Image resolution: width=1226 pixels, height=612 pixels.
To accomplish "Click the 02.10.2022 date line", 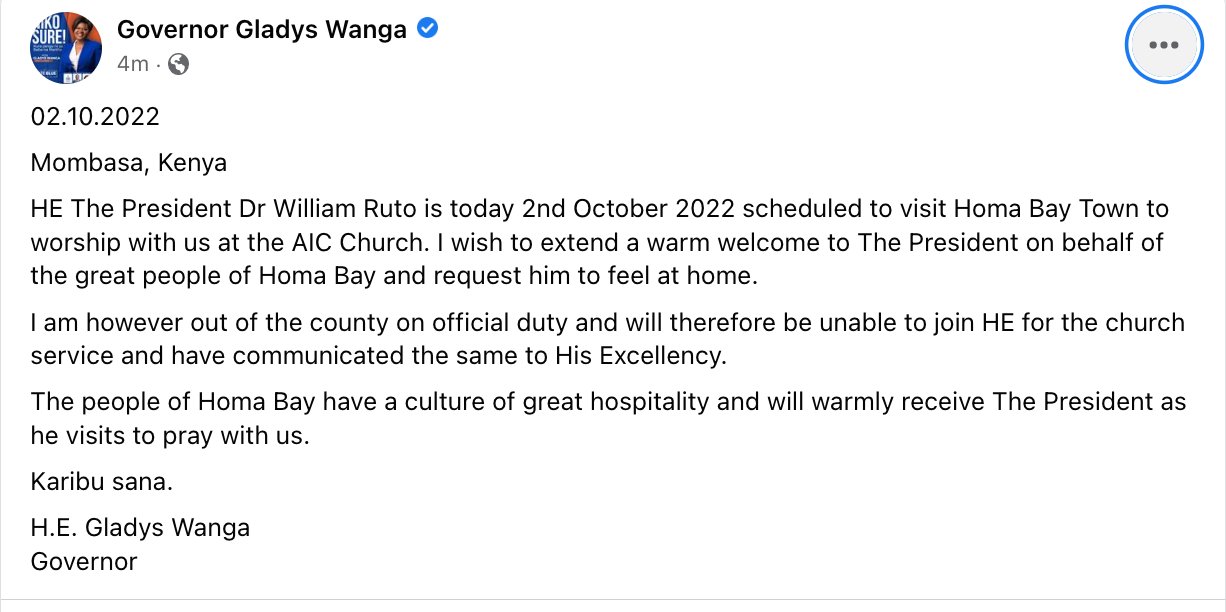I will [x=95, y=117].
